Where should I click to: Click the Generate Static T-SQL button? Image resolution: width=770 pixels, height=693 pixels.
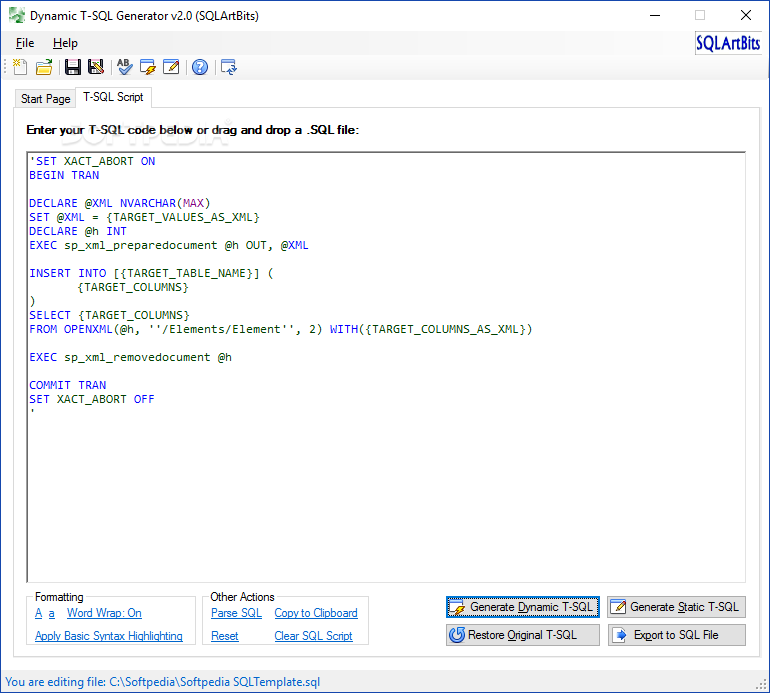(x=677, y=607)
